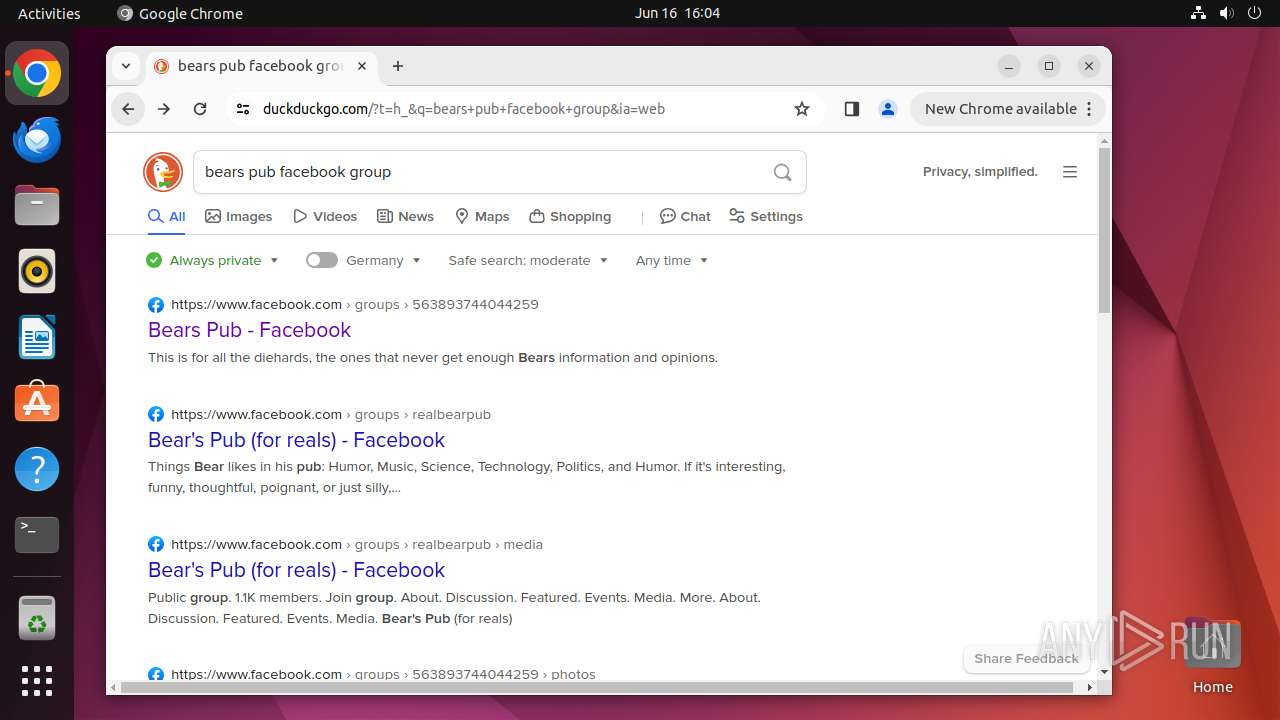
Task: Click New Chrome available update button
Action: (1008, 109)
